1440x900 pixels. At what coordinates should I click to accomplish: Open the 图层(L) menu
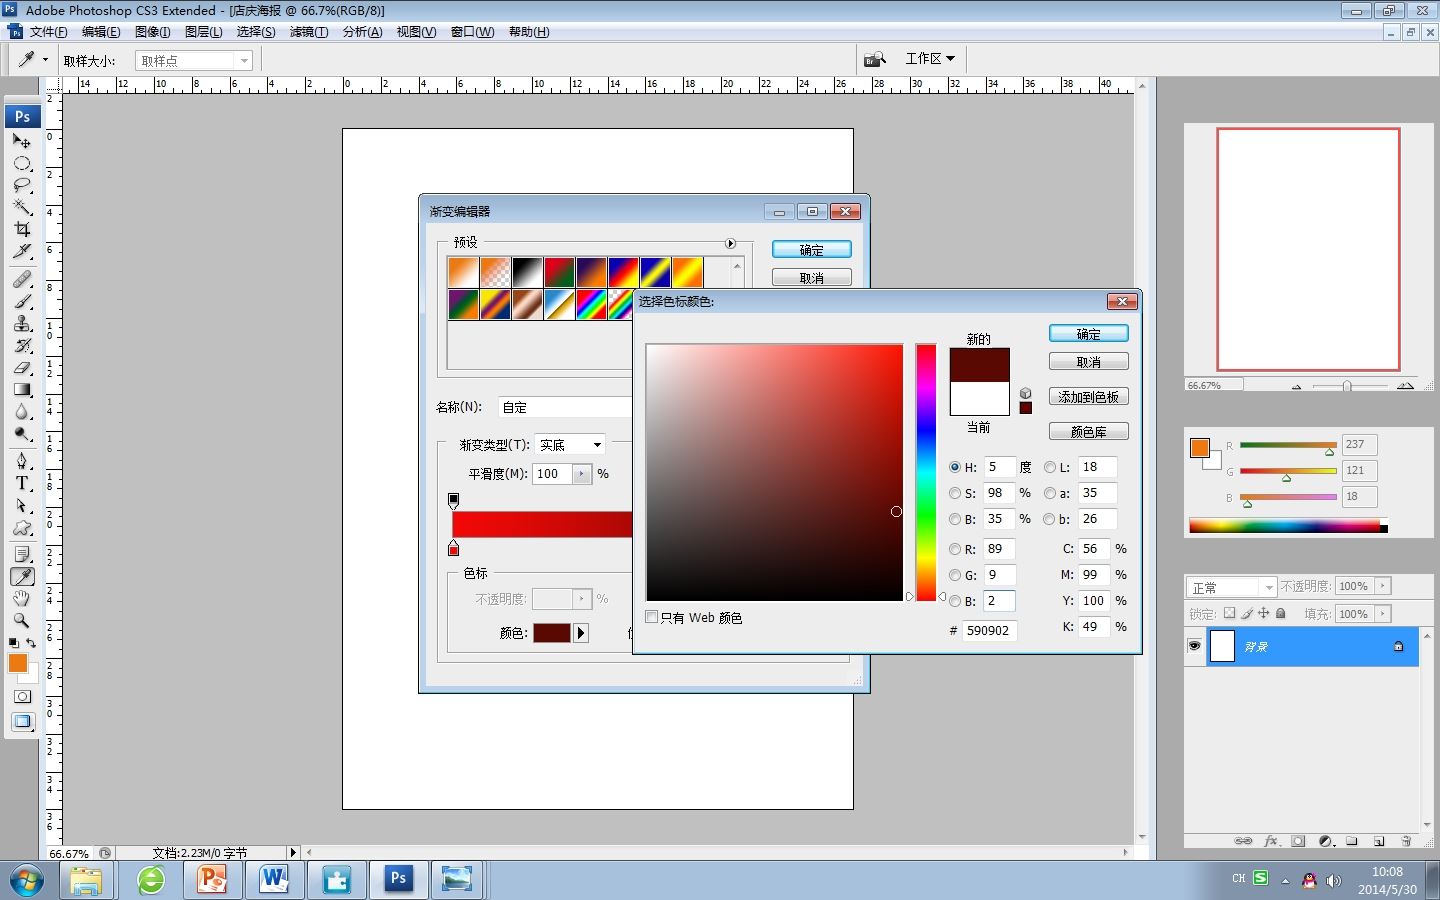click(203, 32)
